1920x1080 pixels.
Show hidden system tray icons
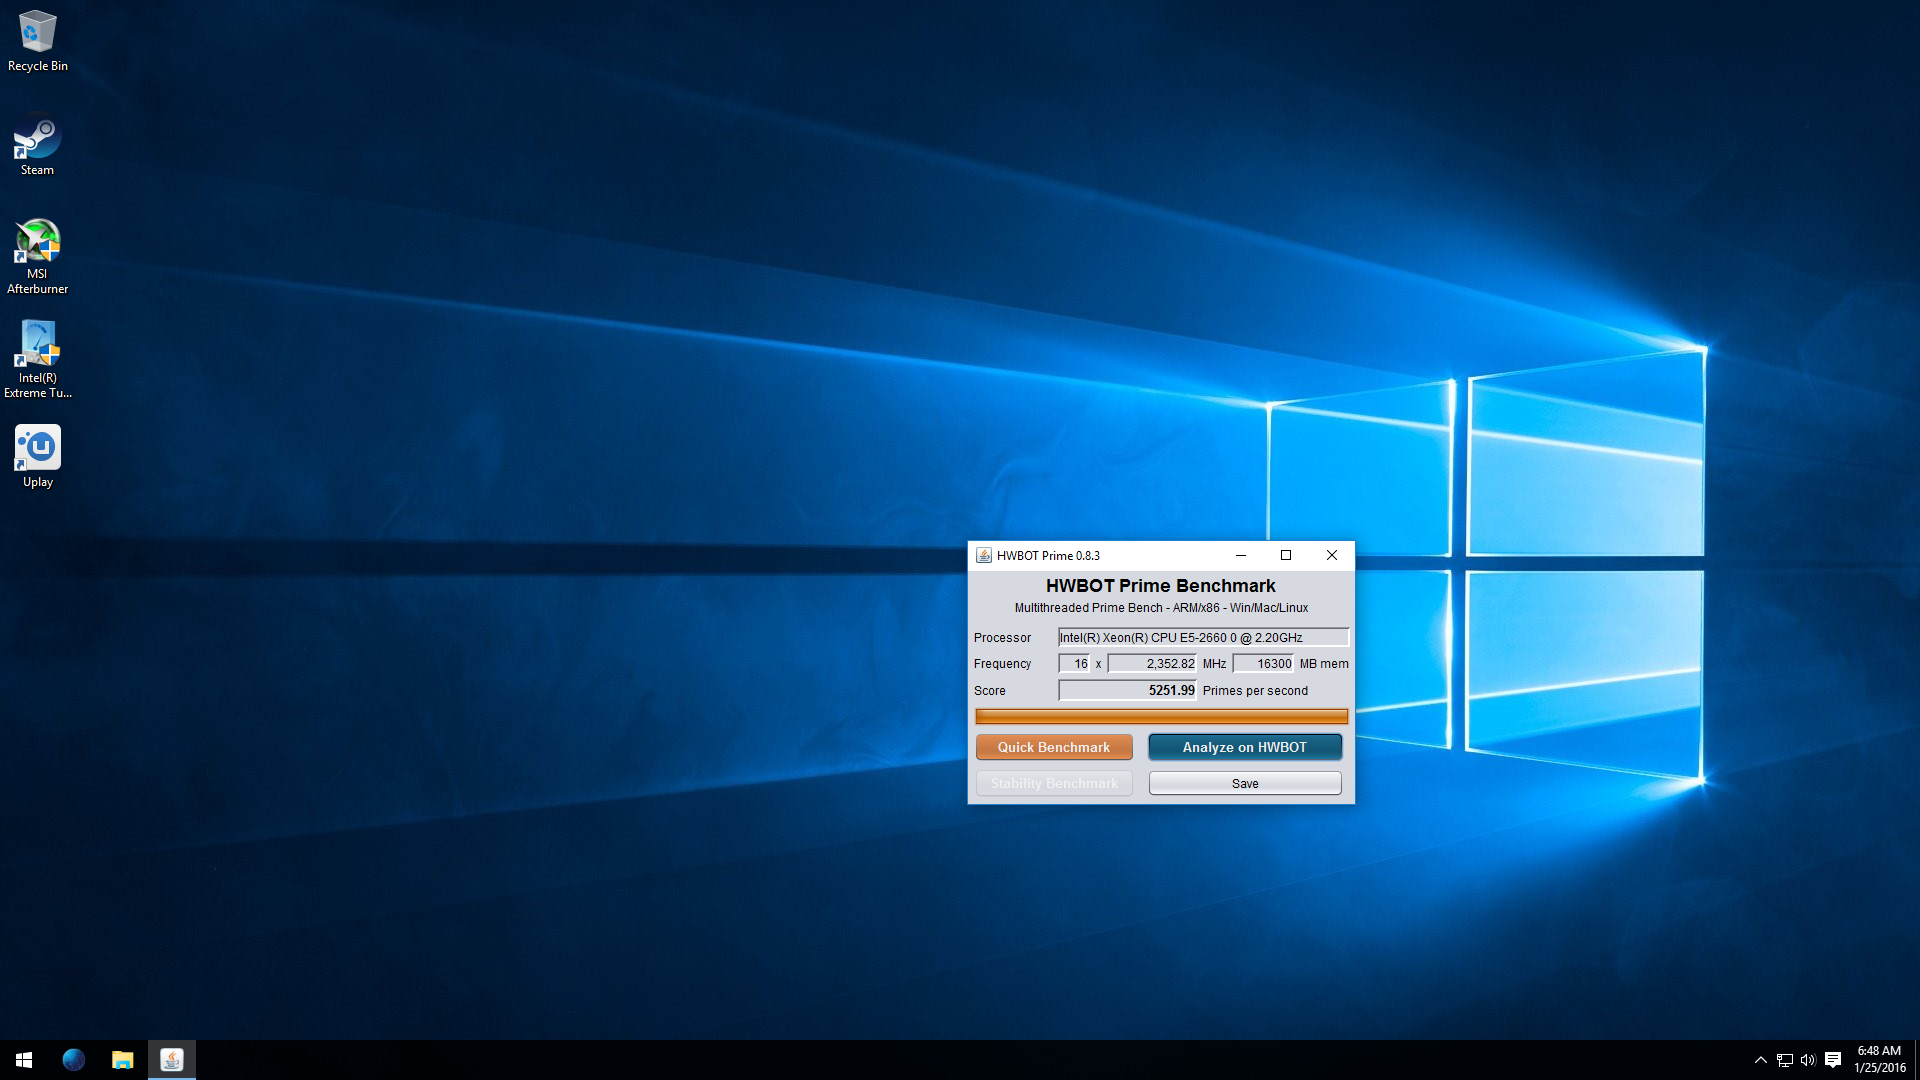tap(1760, 1060)
